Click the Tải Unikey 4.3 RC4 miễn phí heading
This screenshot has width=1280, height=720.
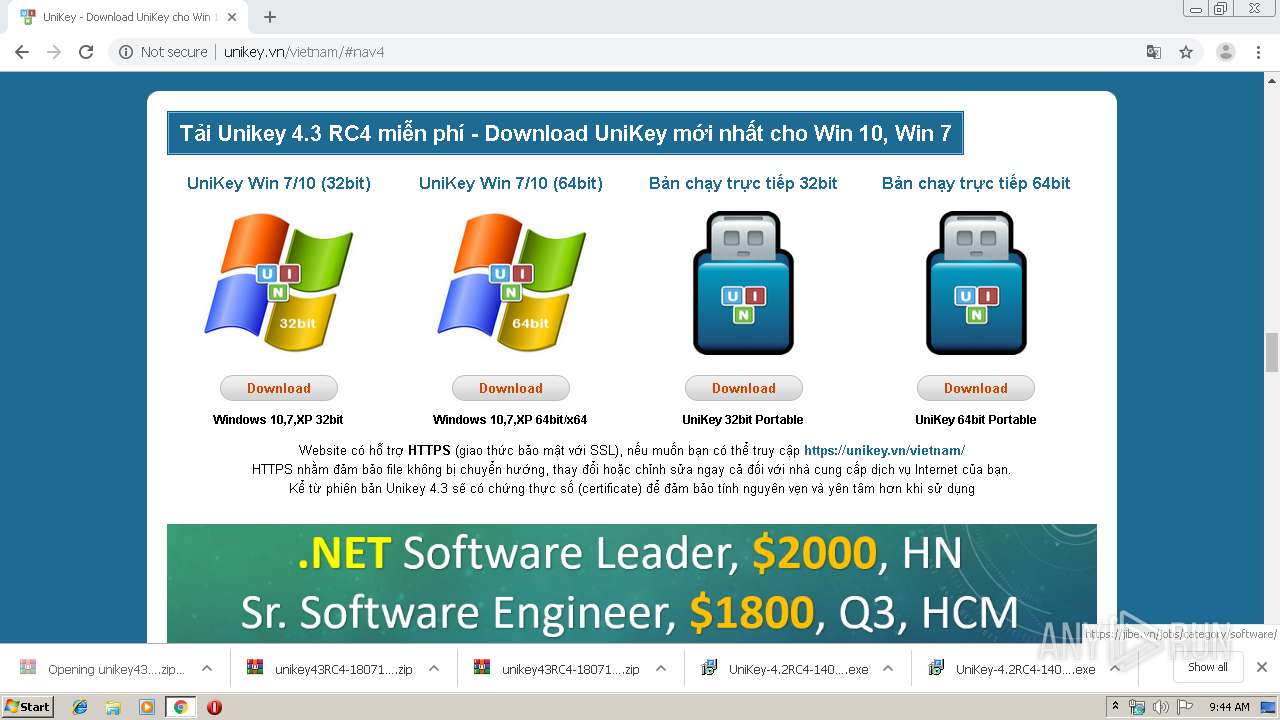(x=565, y=133)
